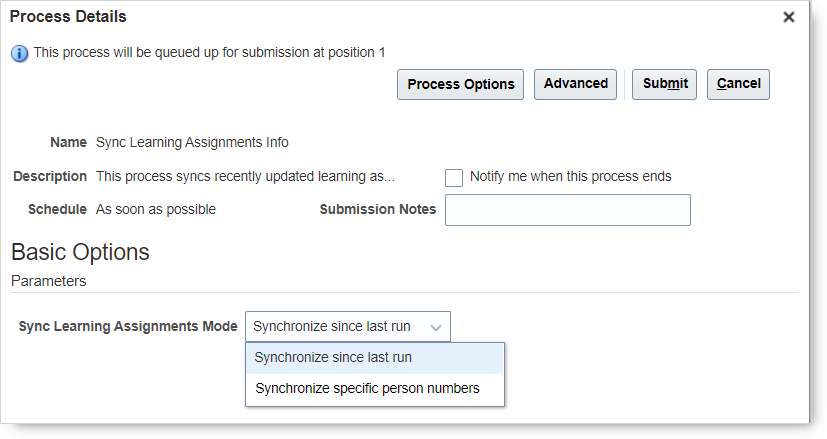
Task: Click the Parameters section label
Action: click(x=48, y=281)
